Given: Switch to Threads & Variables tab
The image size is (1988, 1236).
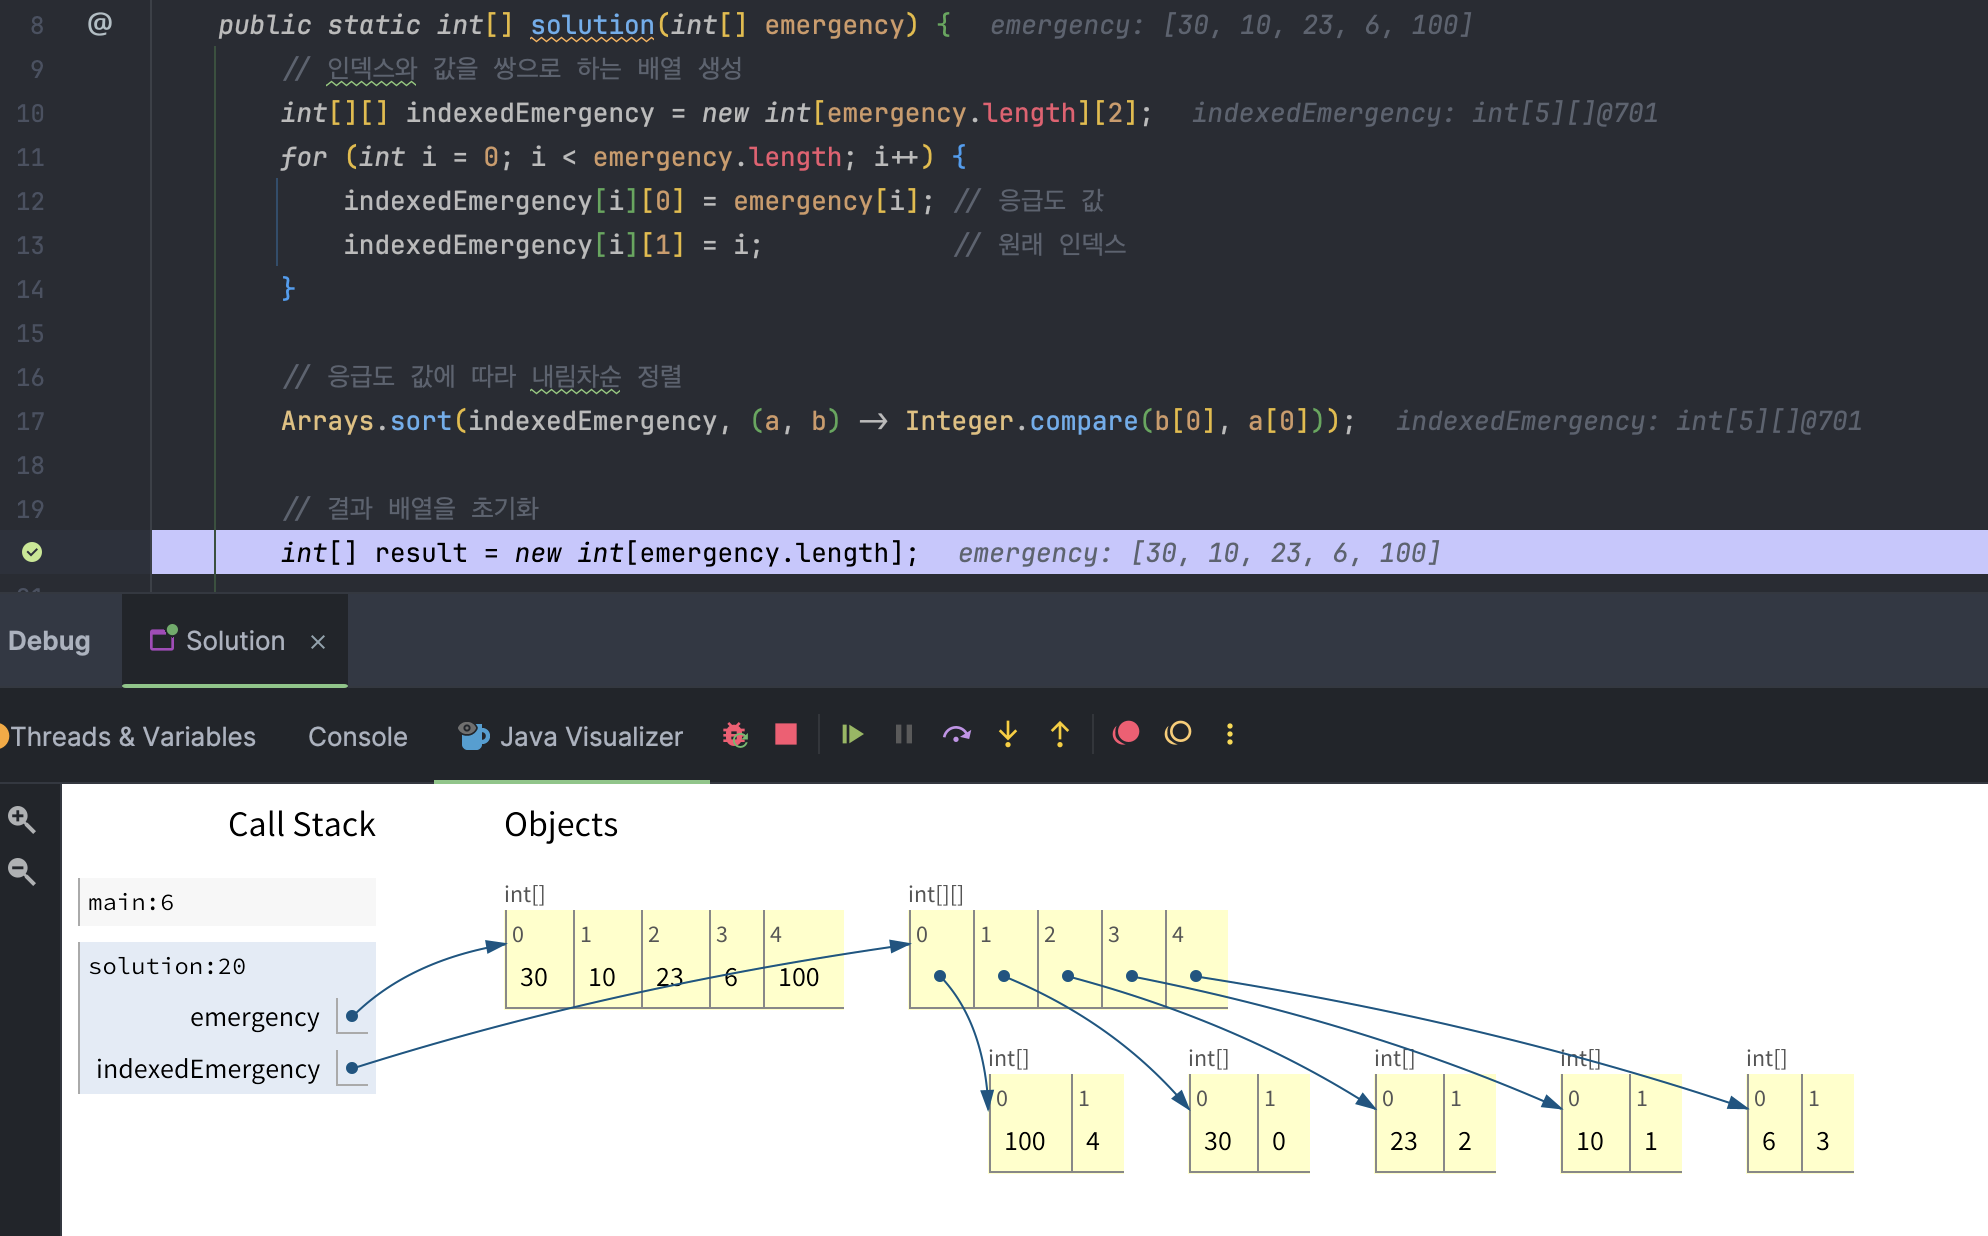Looking at the screenshot, I should 133,737.
